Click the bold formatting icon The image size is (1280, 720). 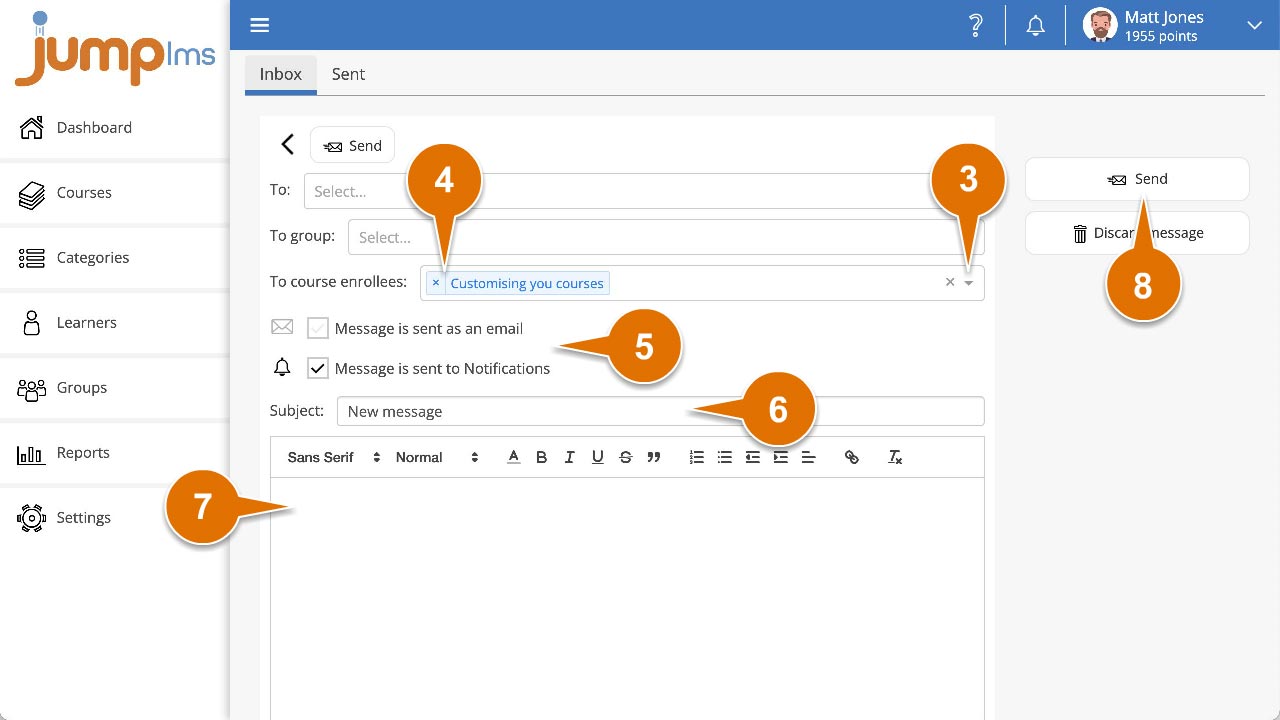click(x=541, y=457)
